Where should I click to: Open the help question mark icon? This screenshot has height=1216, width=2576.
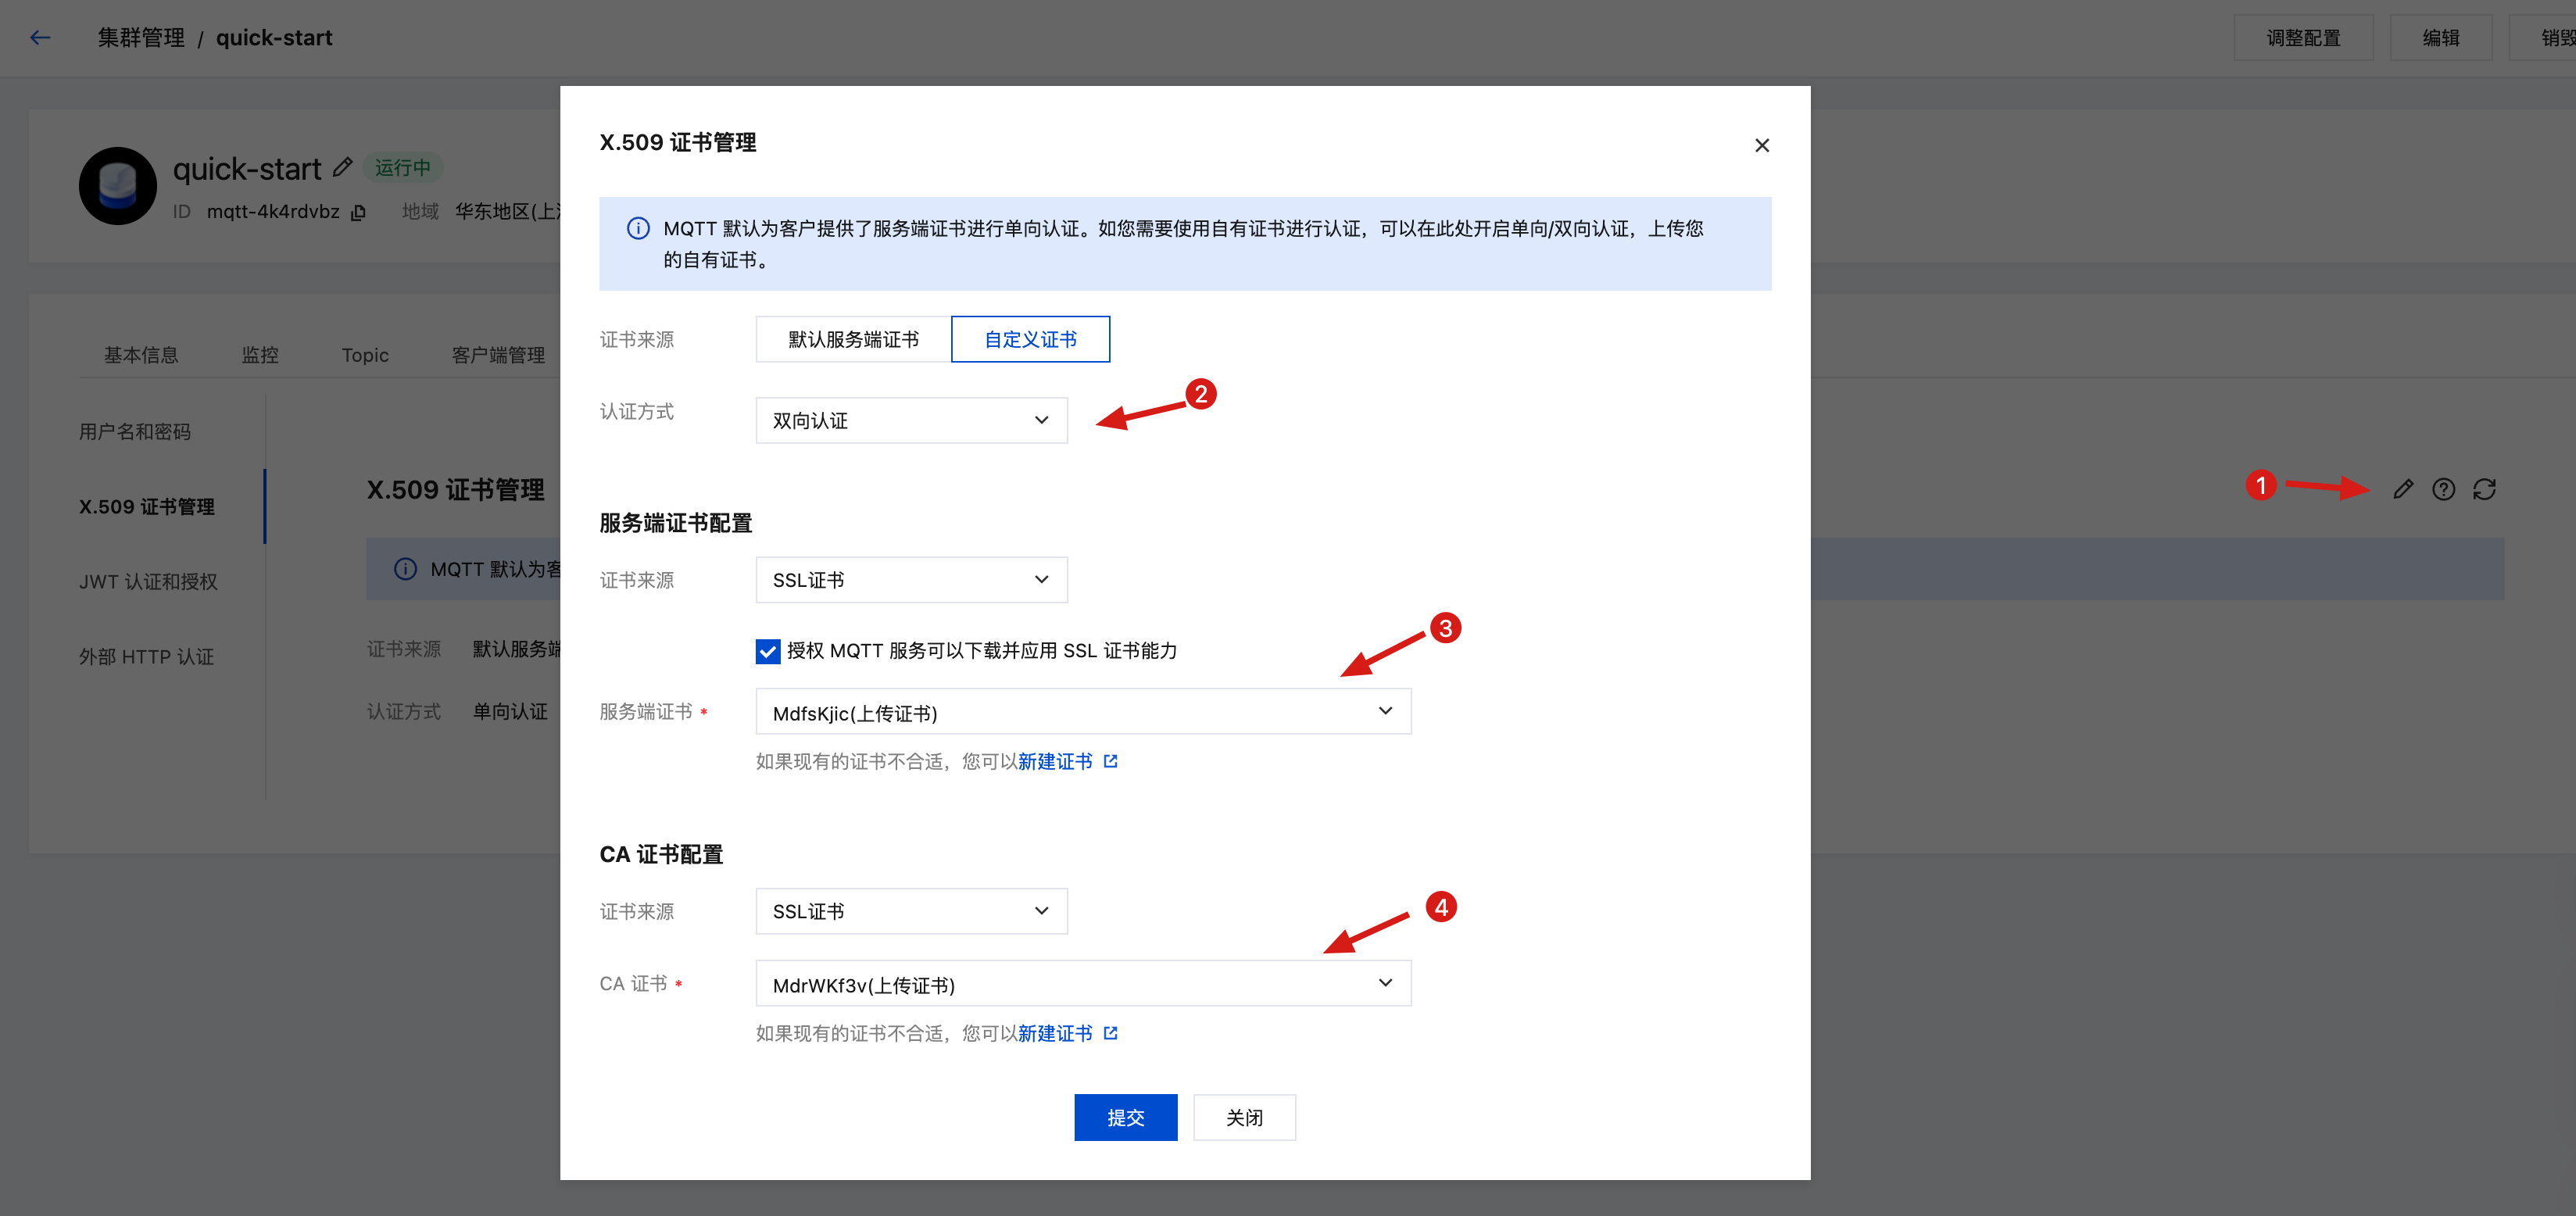tap(2443, 489)
